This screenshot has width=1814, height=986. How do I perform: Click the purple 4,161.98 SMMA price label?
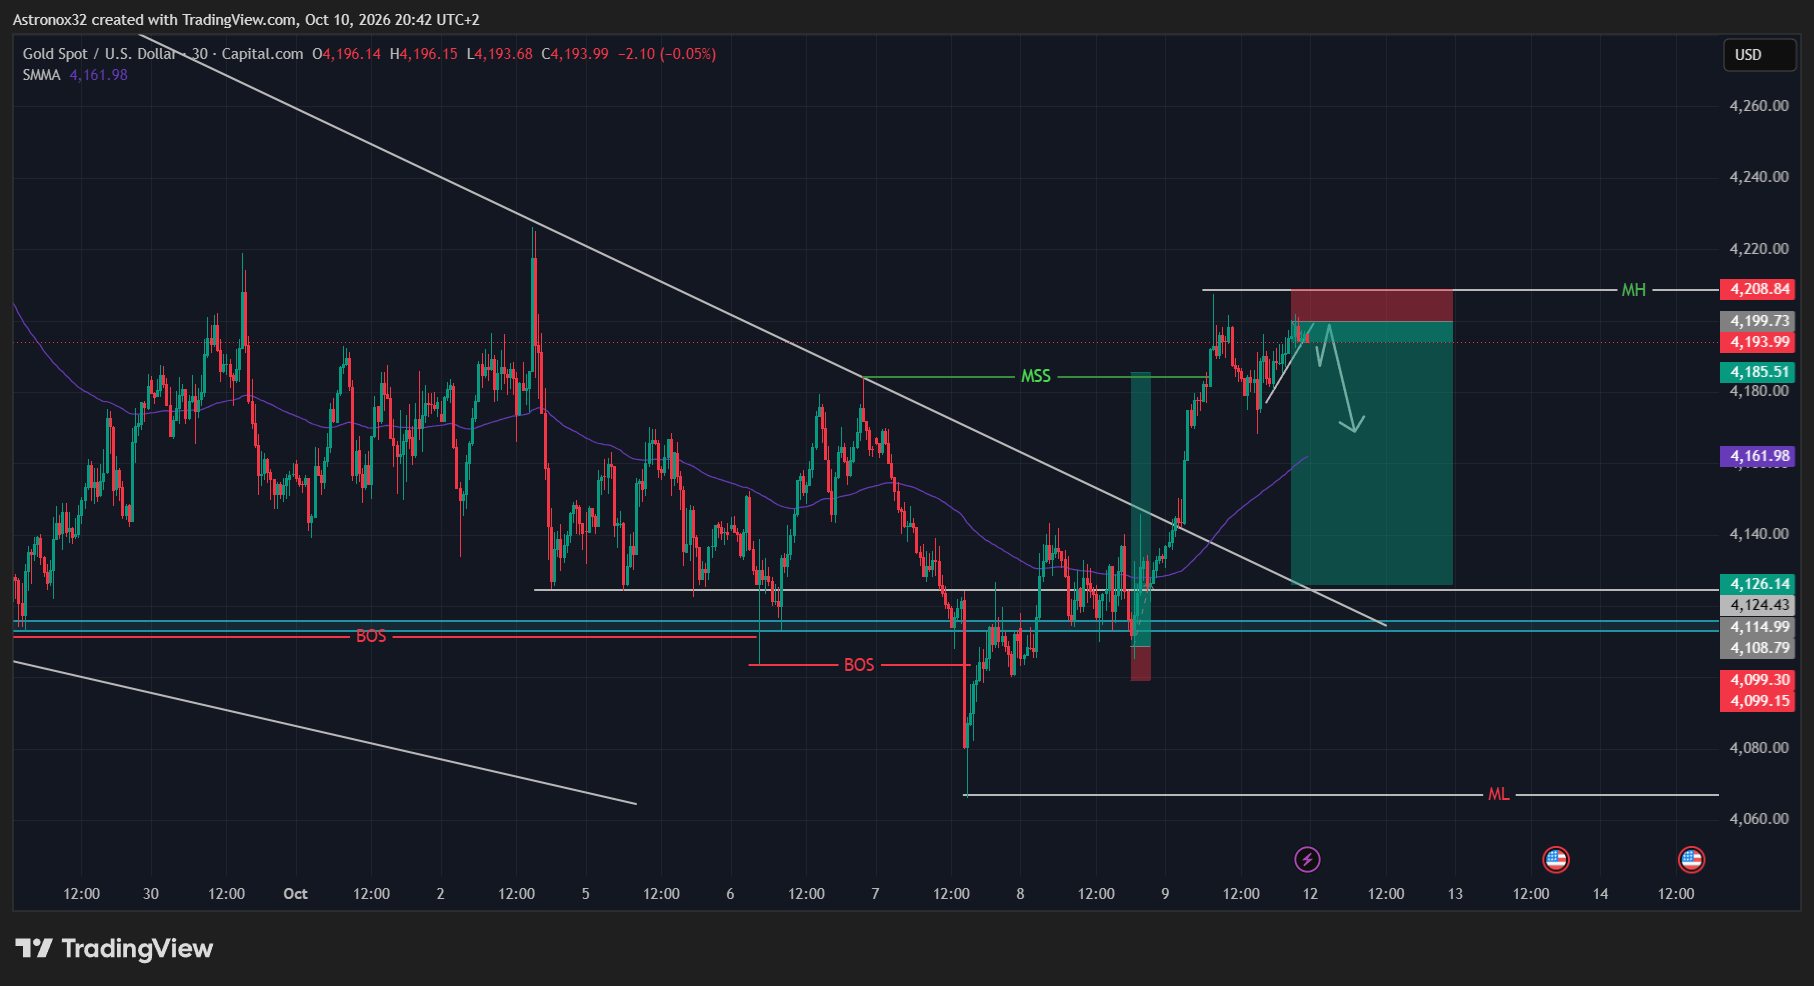(1757, 456)
